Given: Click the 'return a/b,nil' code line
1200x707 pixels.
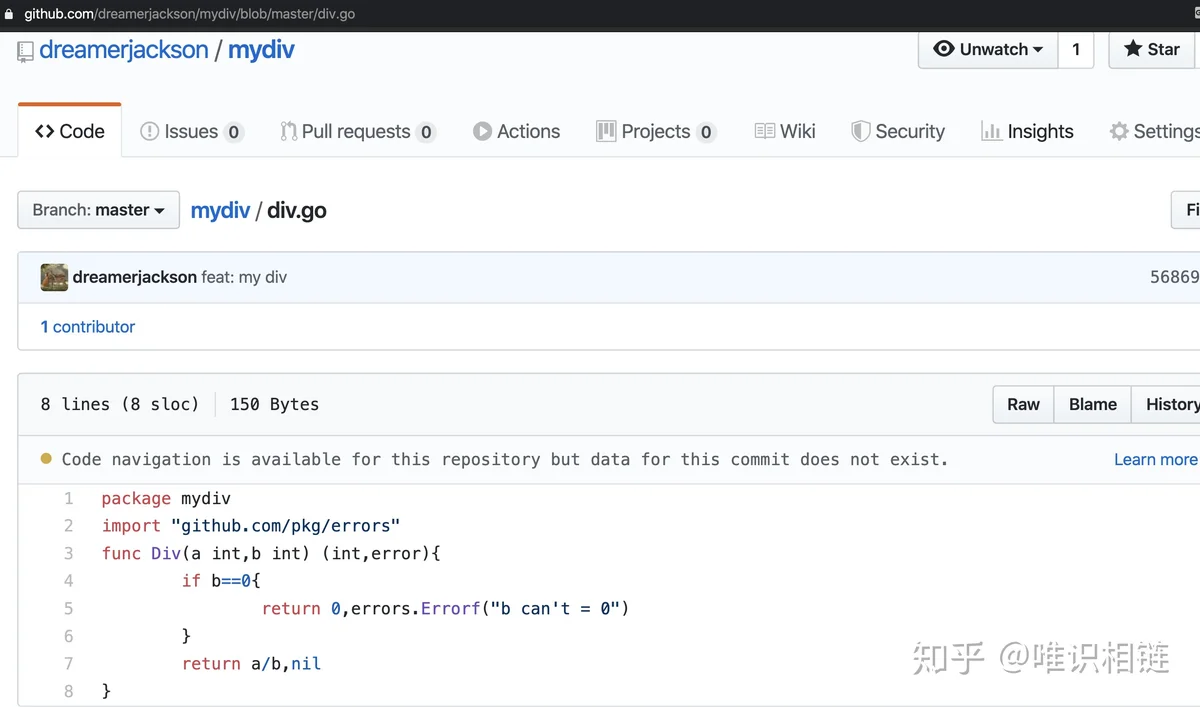Looking at the screenshot, I should [x=251, y=663].
